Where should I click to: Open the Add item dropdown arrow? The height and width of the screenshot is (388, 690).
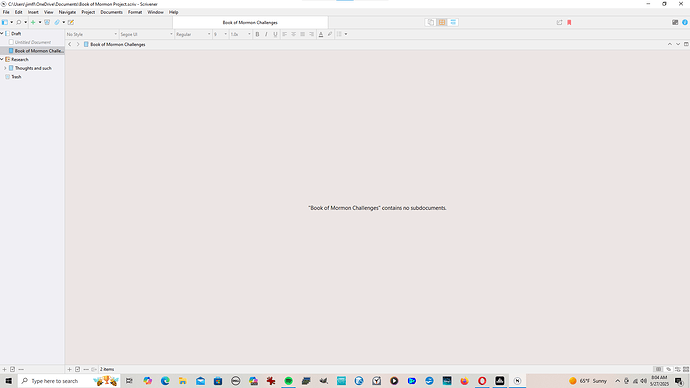point(40,22)
